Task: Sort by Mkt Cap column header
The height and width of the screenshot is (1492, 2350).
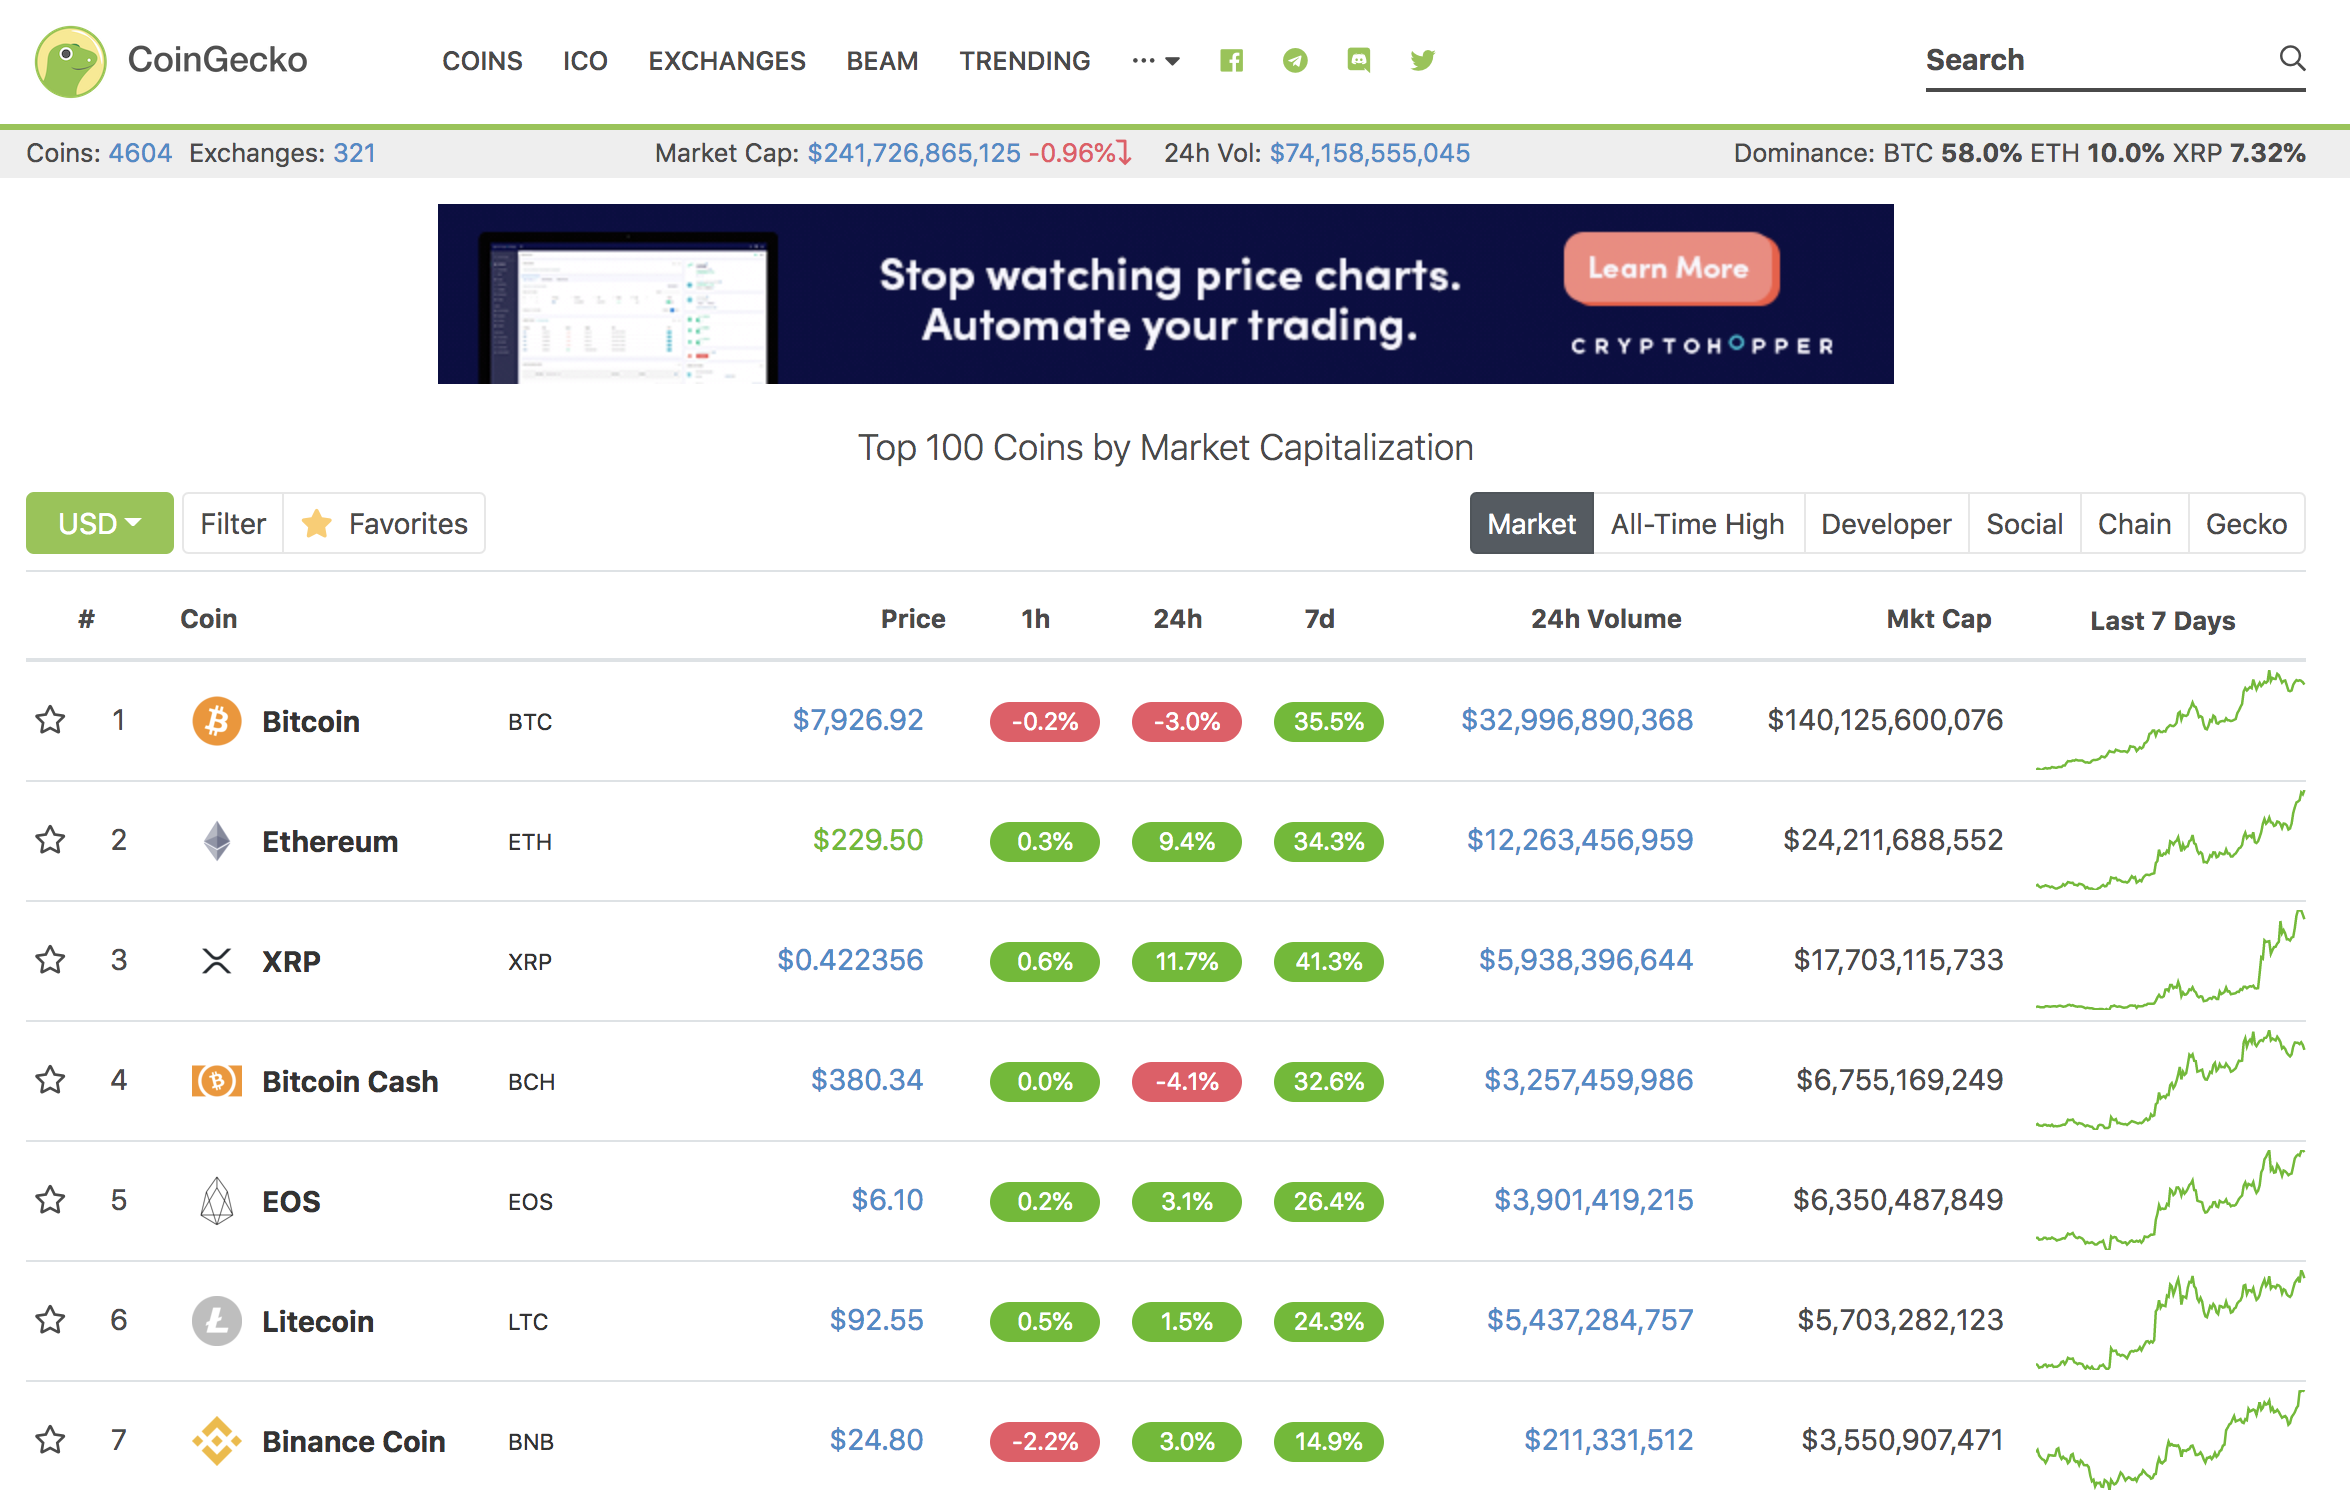Action: [x=1939, y=619]
